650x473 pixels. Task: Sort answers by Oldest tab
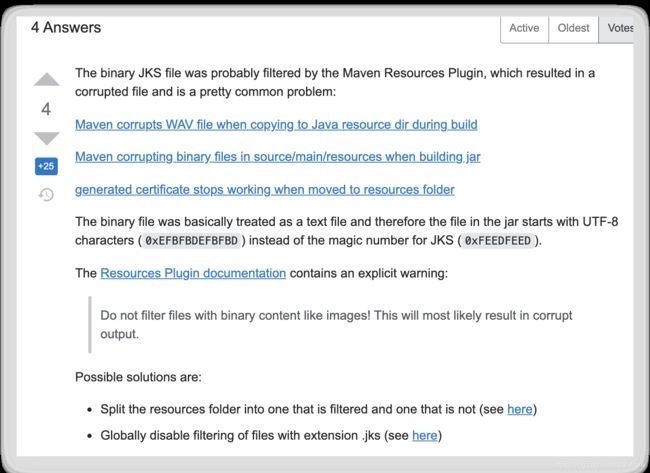tap(573, 28)
